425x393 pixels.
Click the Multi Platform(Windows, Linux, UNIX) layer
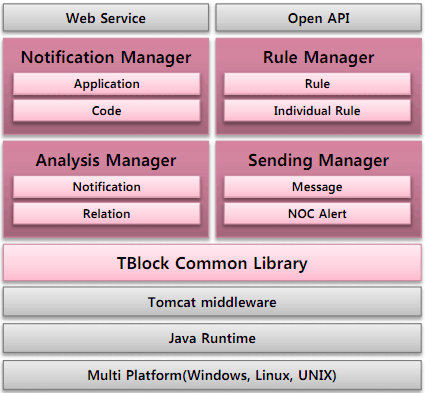[212, 375]
